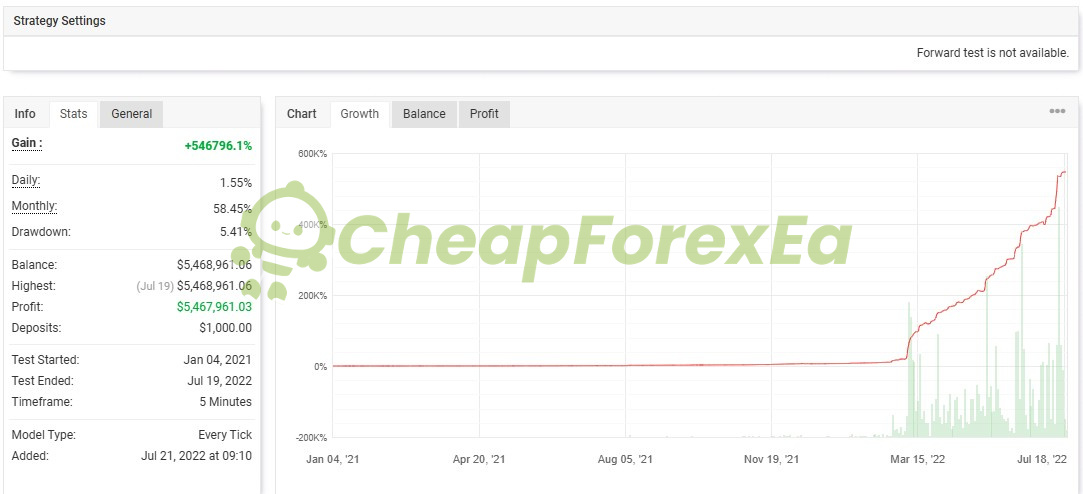Click the 600K% y-axis label
Screen dimensions: 1083x494
click(312, 153)
